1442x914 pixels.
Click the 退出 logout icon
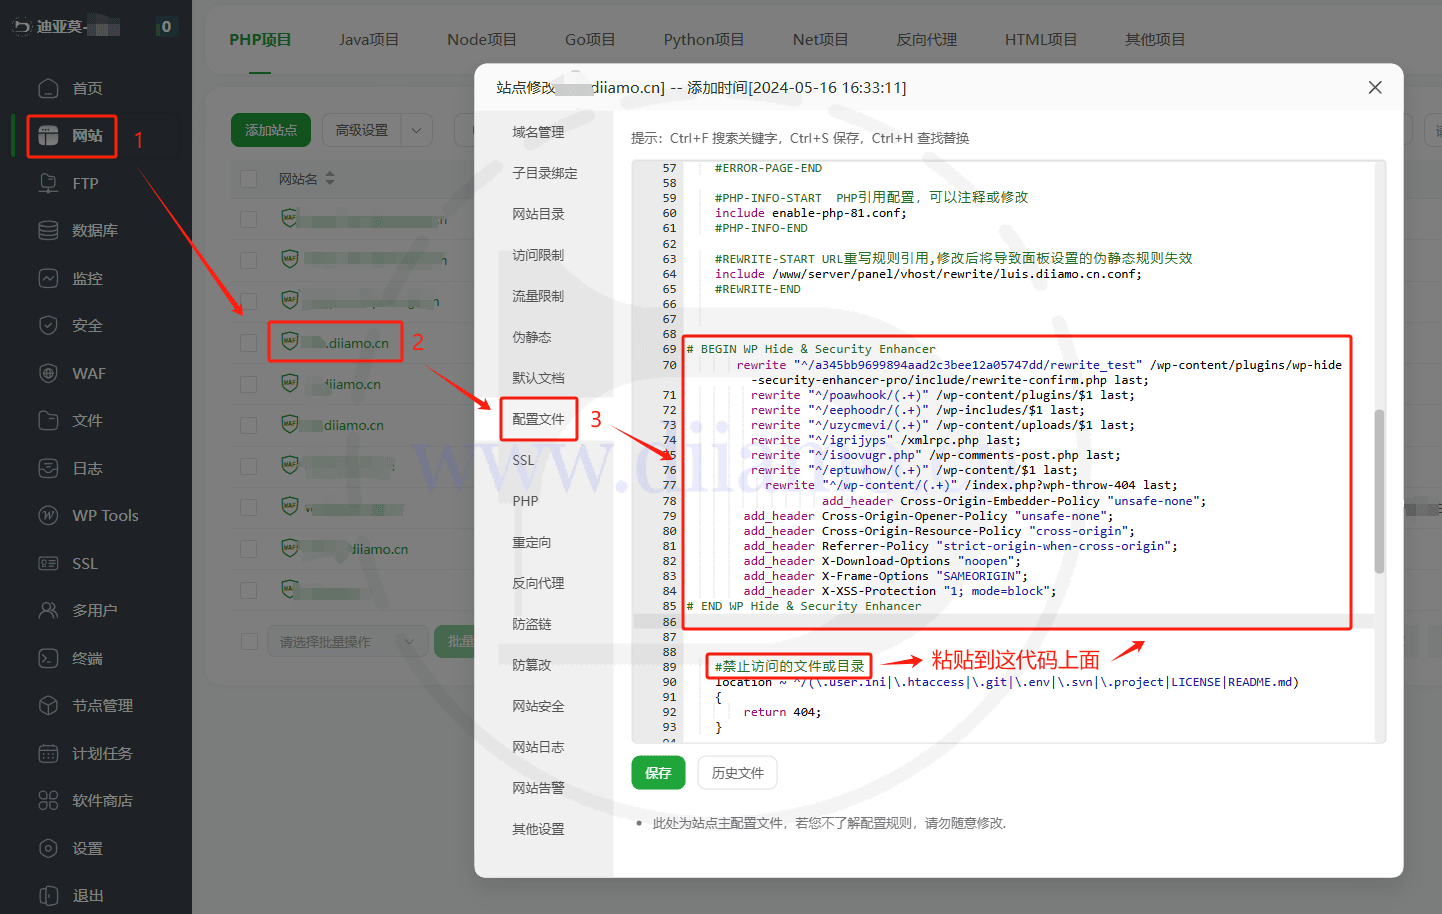48,895
